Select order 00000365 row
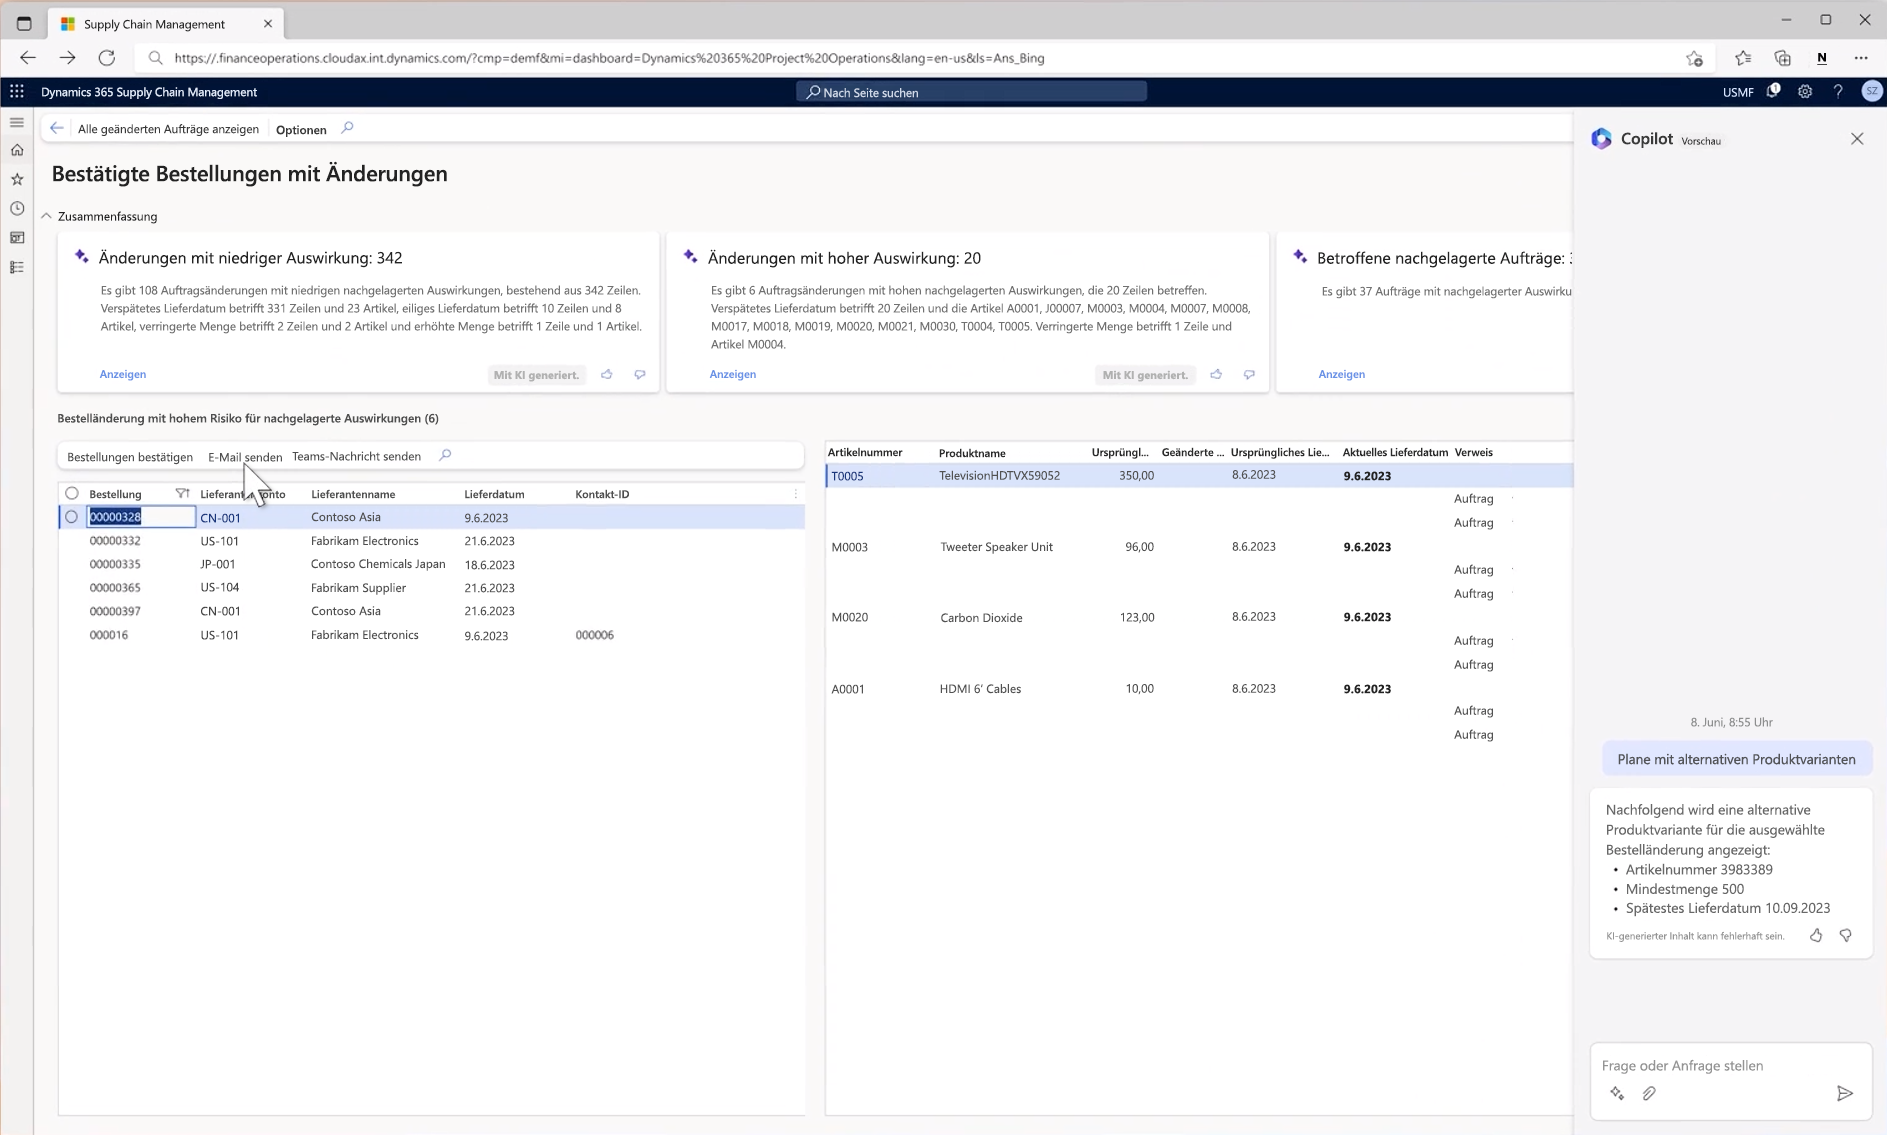1887x1135 pixels. click(x=432, y=588)
